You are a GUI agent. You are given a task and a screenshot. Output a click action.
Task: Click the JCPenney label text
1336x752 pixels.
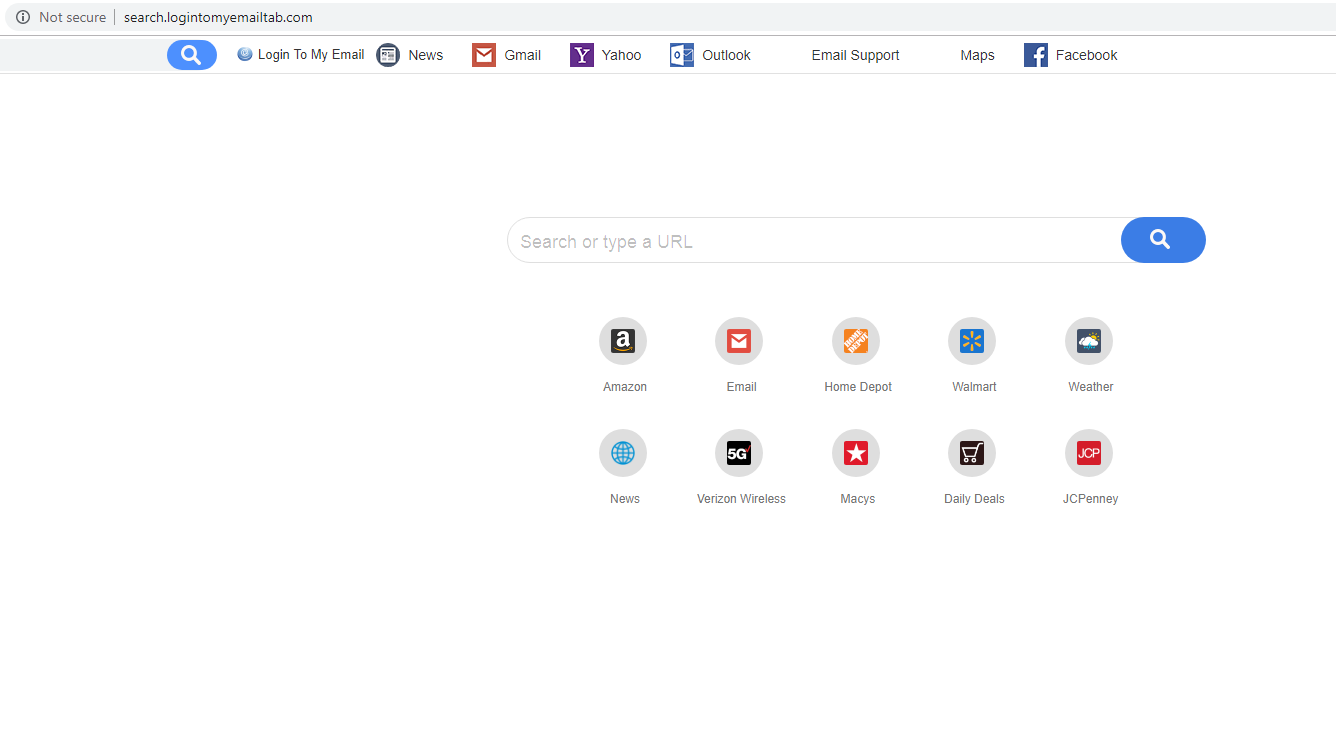(1091, 499)
